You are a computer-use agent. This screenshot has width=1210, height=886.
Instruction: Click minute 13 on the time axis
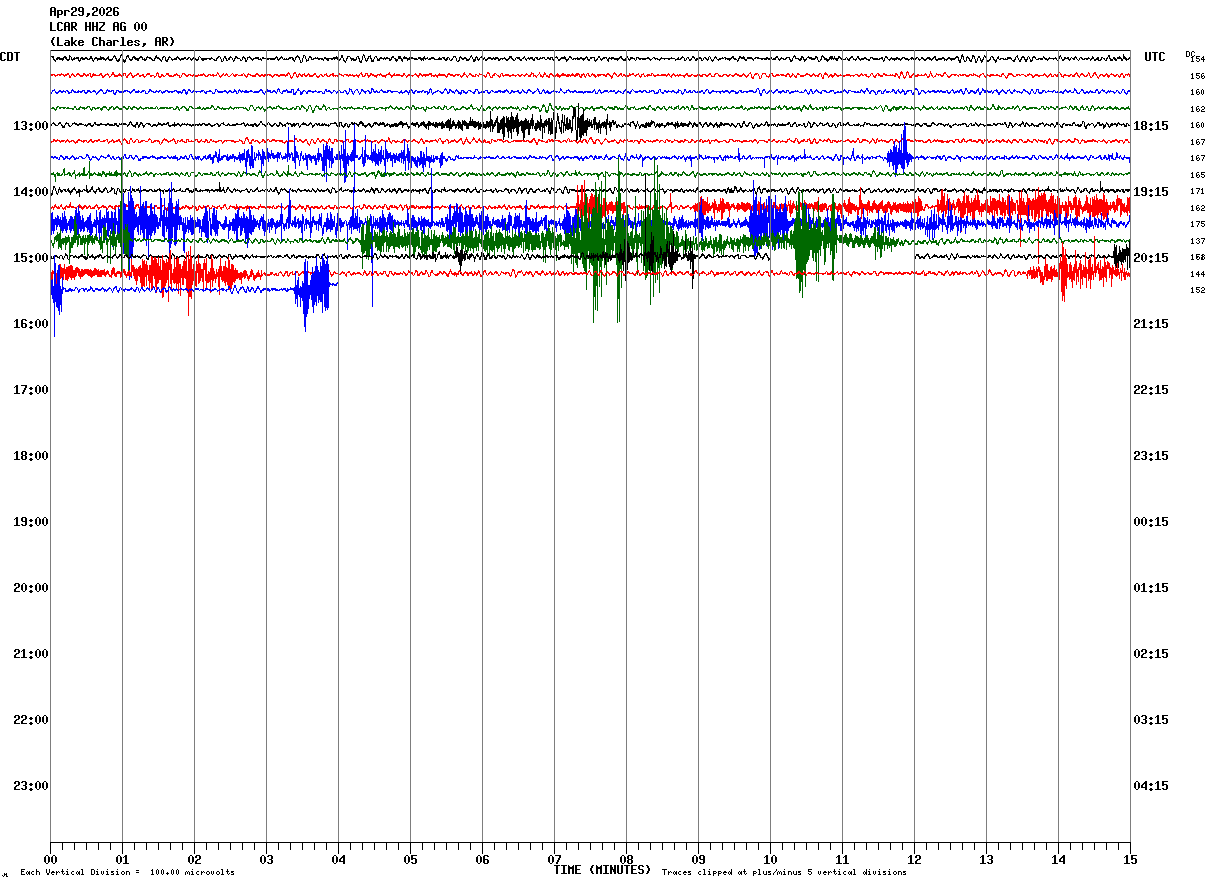[986, 860]
